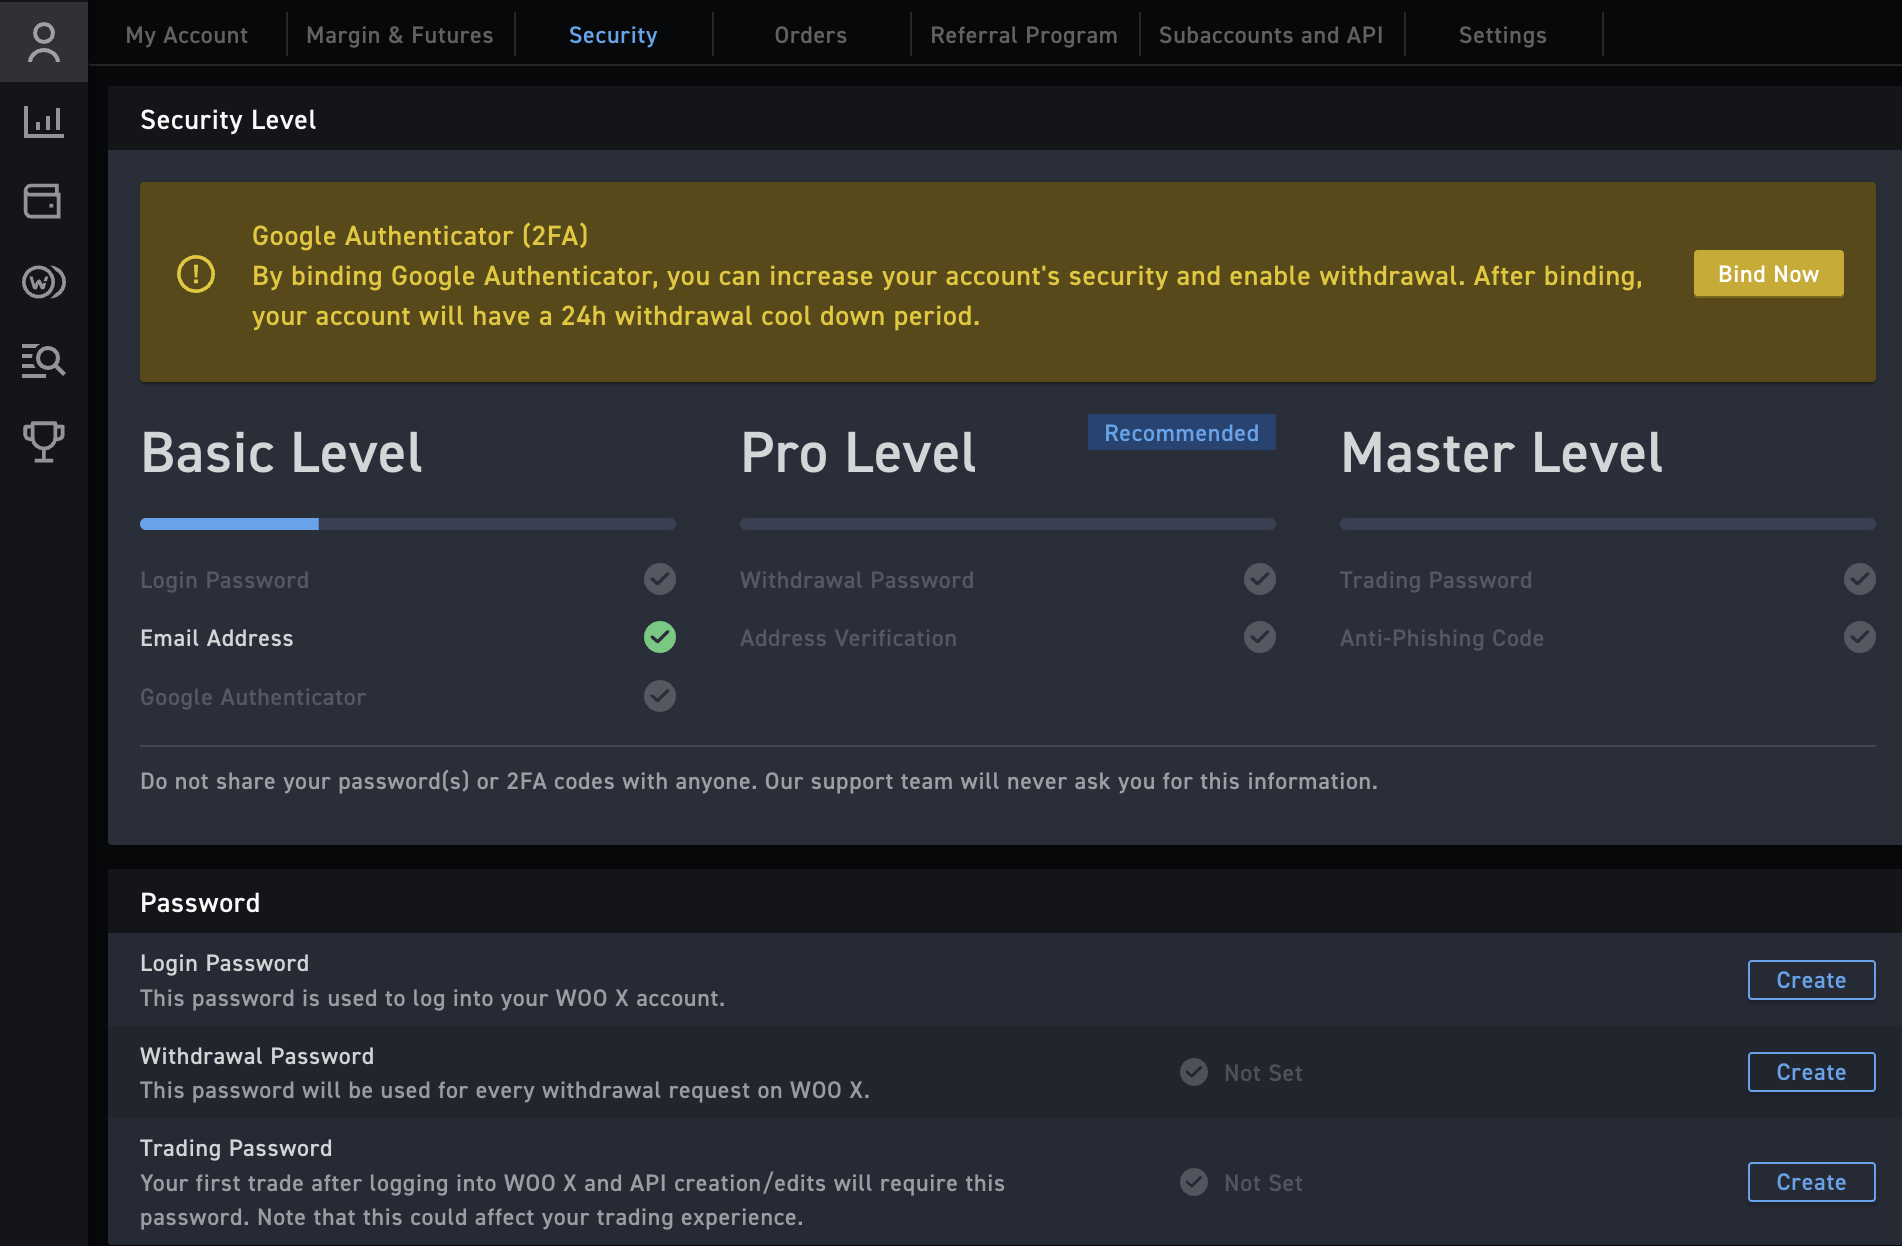
Task: Open the Referral Program tab
Action: click(1024, 35)
